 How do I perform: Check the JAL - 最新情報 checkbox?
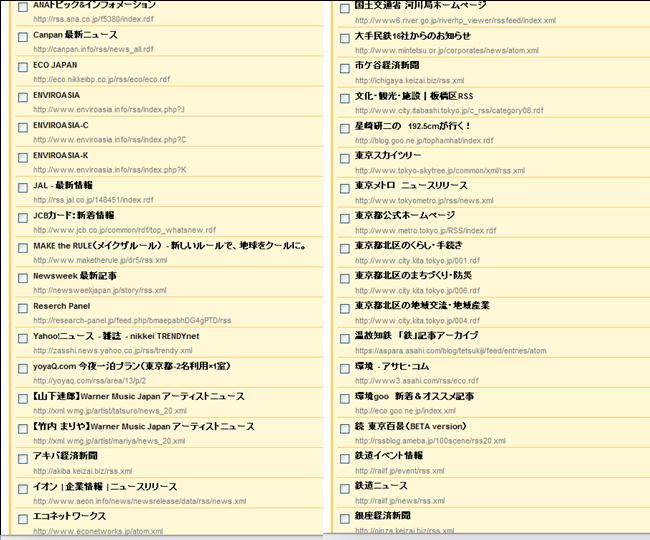click(x=23, y=188)
